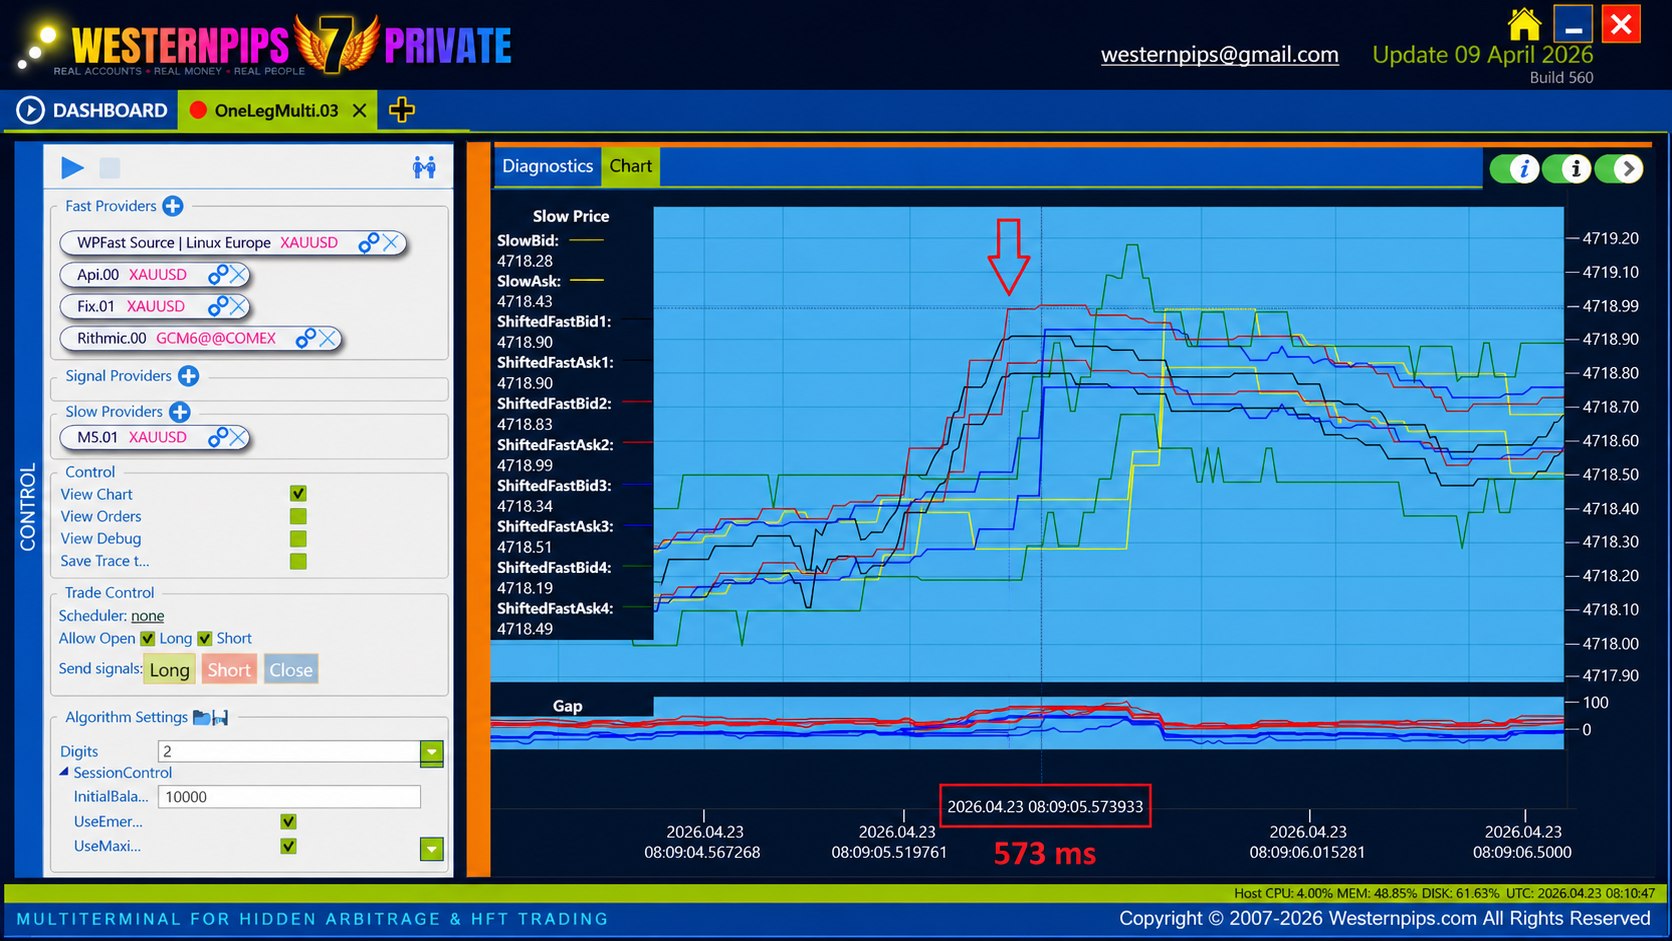Open the Algorithm Settings folder icon
Viewport: 1672px width, 941px height.
click(201, 717)
